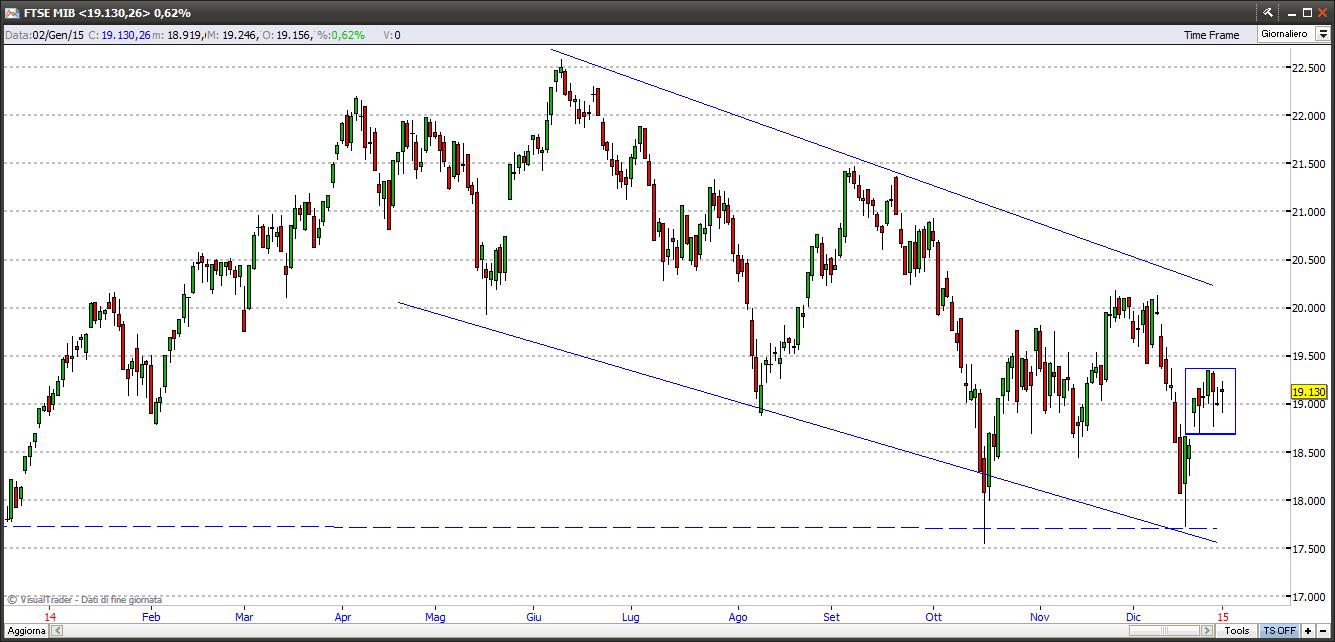
Task: Click the Feb month label on time axis
Action: click(x=151, y=617)
